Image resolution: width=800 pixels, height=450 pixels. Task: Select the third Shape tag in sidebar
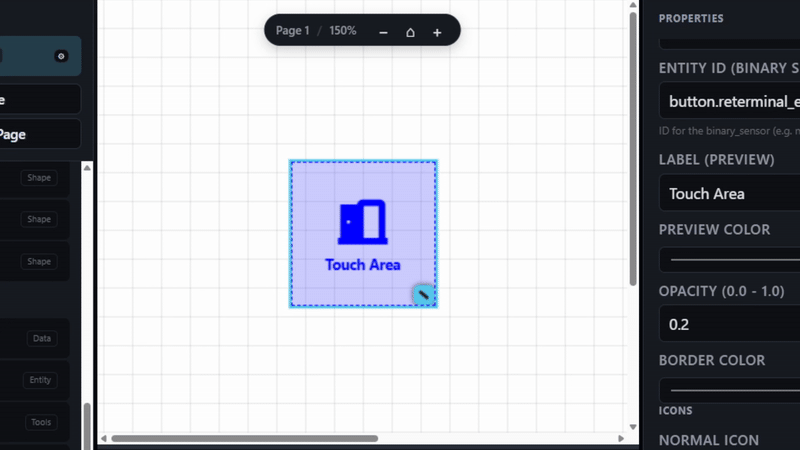click(39, 261)
